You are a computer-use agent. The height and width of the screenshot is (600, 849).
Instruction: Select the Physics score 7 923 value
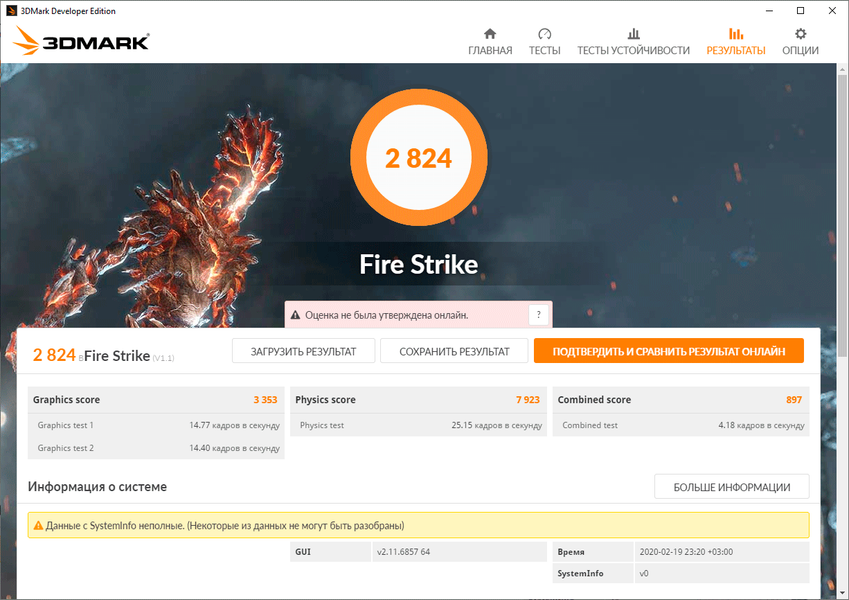(528, 400)
